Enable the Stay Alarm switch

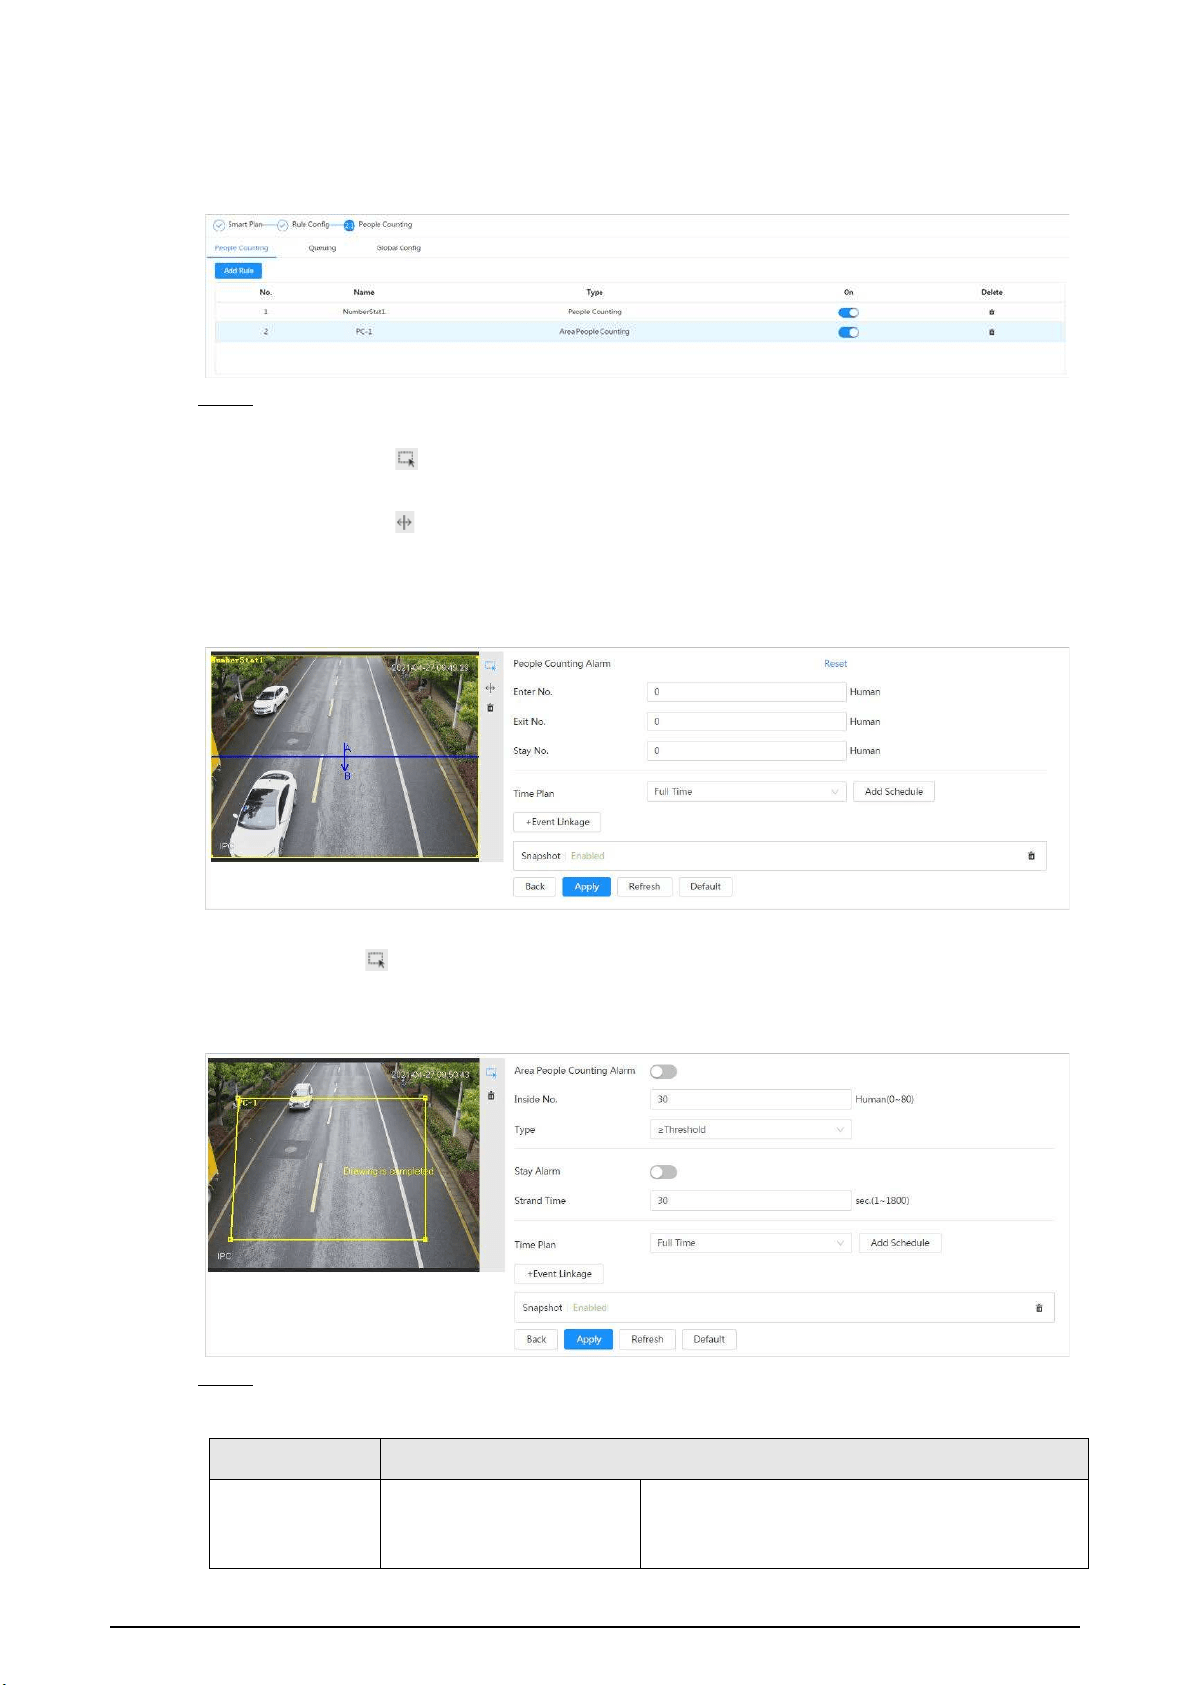pos(663,1172)
